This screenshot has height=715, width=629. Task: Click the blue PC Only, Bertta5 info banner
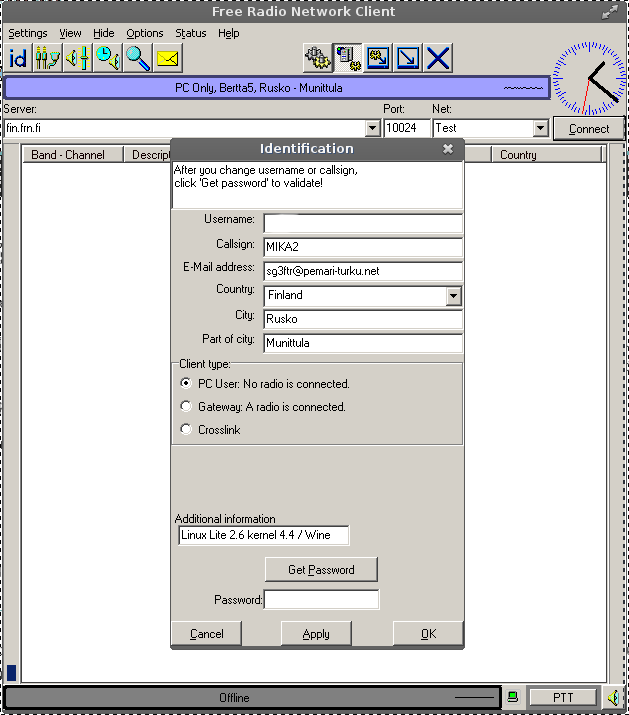click(x=277, y=88)
